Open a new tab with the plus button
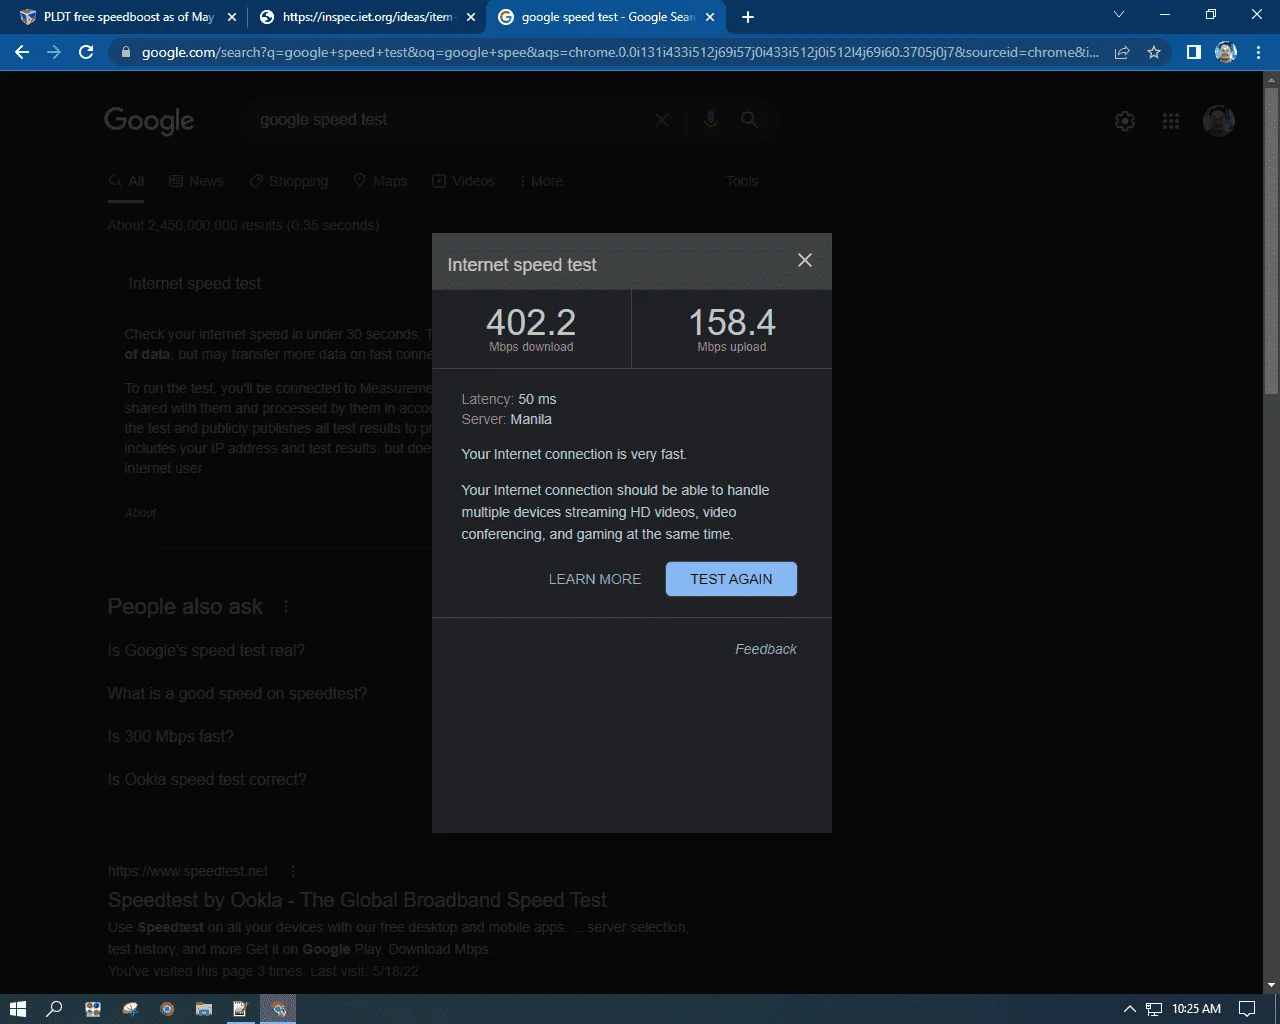This screenshot has height=1024, width=1280. (748, 17)
